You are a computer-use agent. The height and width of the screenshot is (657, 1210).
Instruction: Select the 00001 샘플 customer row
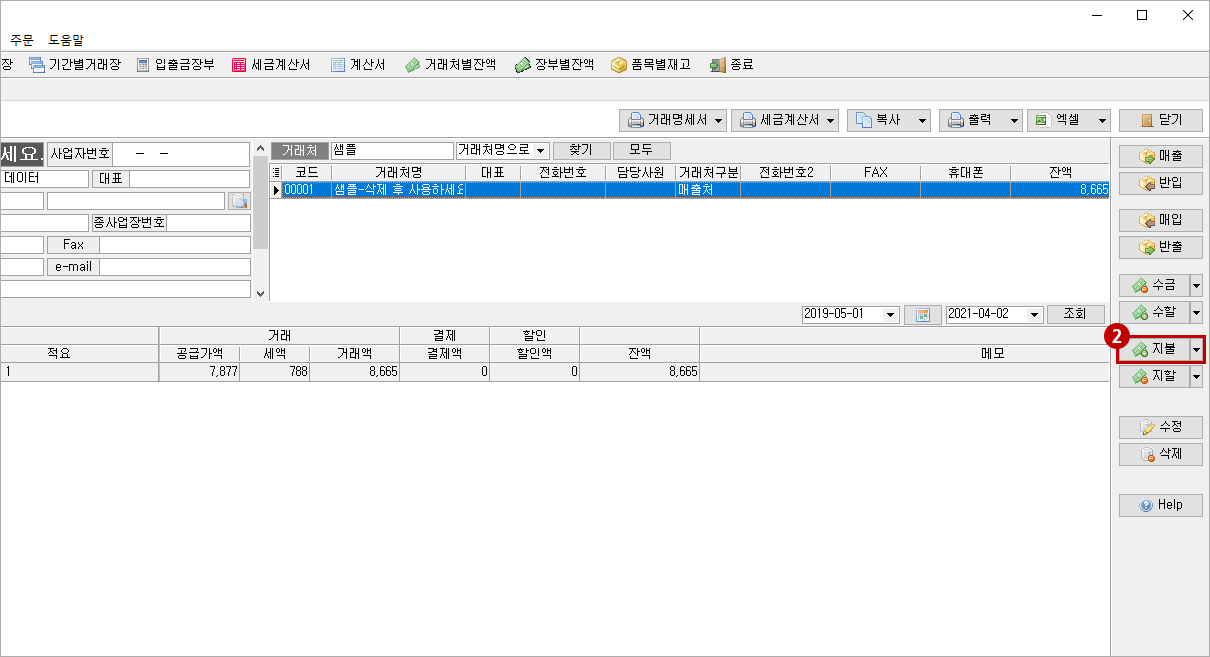[690, 189]
